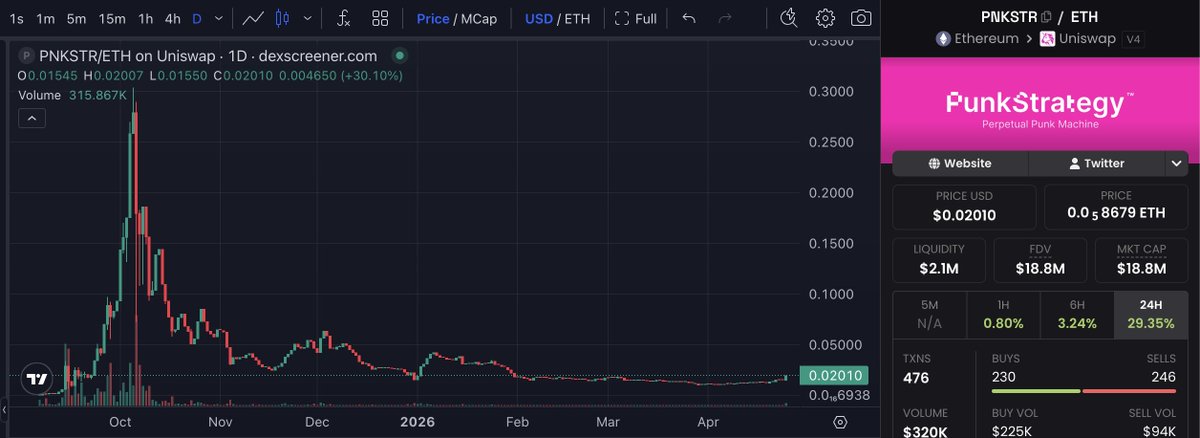Expand the chart style dropdown arrow
Viewport: 1200px width, 438px height.
tap(307, 18)
